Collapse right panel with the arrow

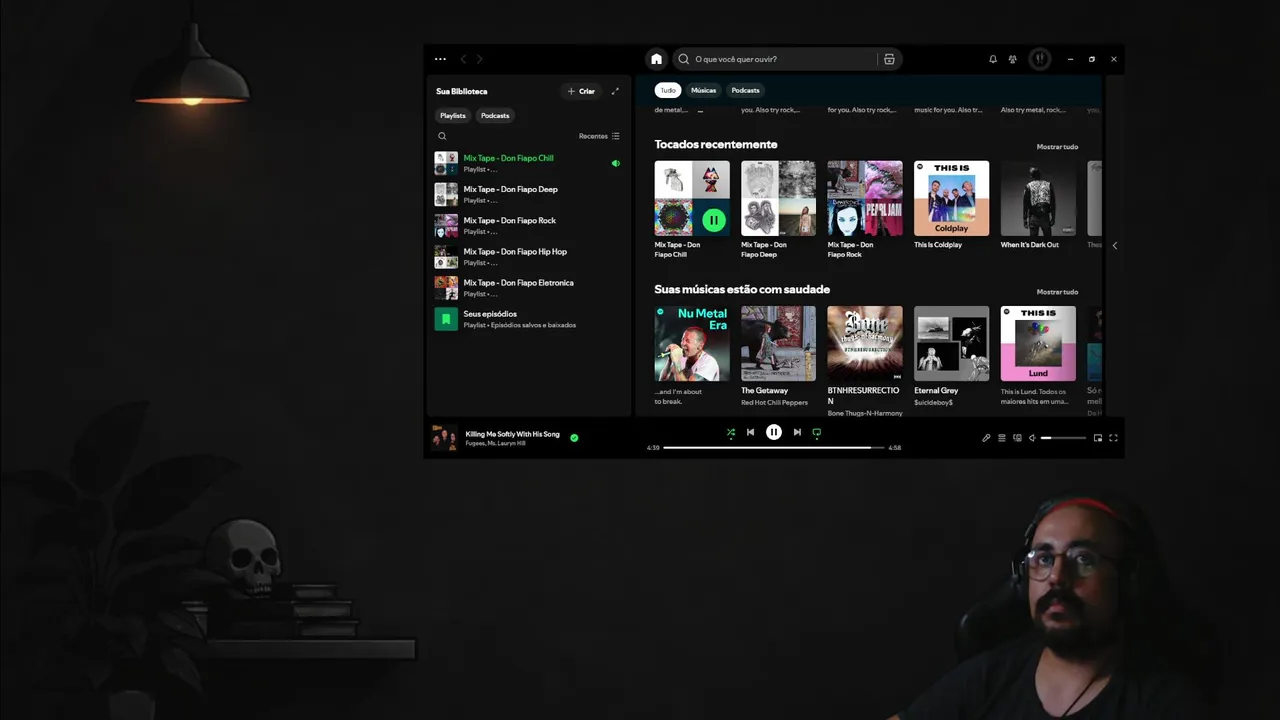(1114, 245)
